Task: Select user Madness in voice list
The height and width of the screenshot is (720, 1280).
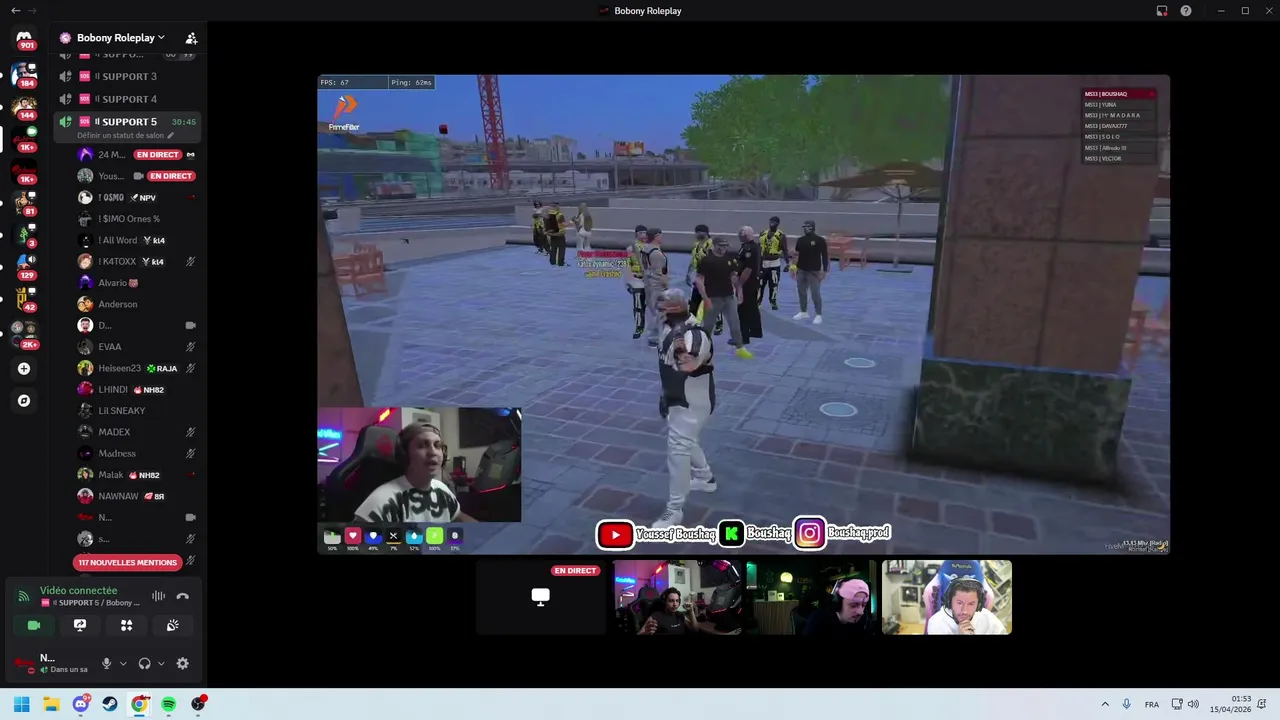Action: tap(137, 453)
